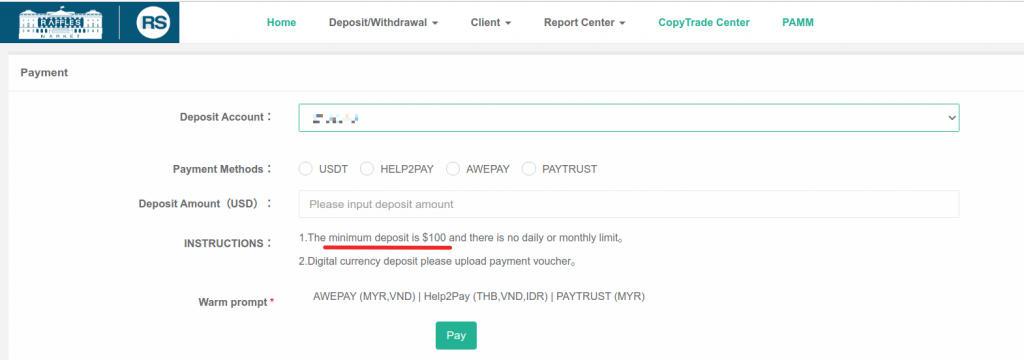Expand the Client menu
1024x360 pixels.
tap(490, 22)
